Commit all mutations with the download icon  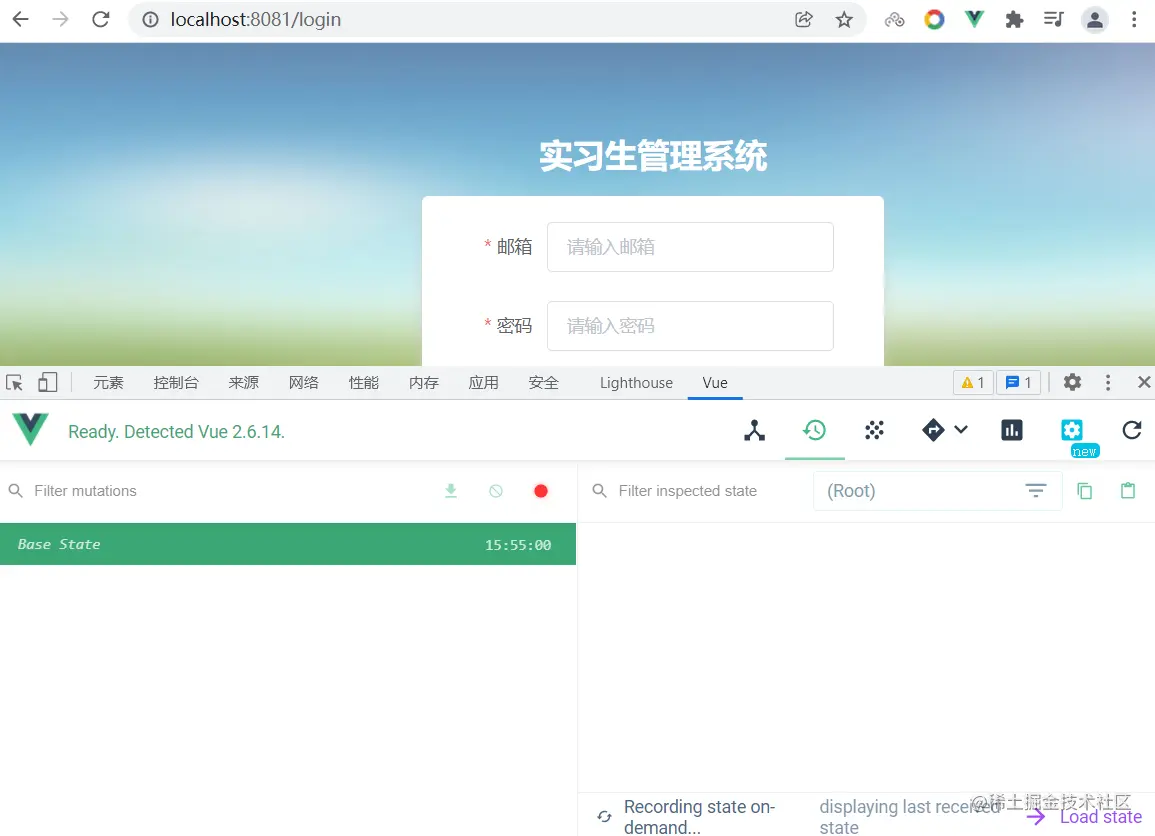pyautogui.click(x=451, y=491)
